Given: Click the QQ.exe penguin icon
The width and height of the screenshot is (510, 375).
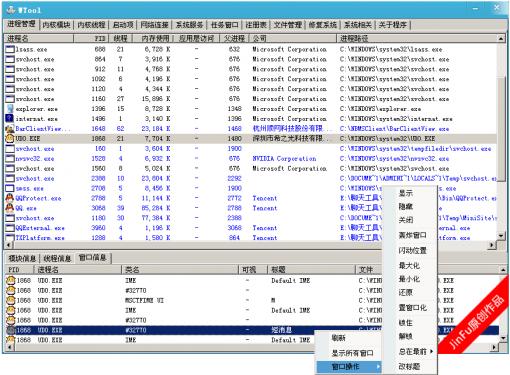Looking at the screenshot, I should tap(10, 208).
